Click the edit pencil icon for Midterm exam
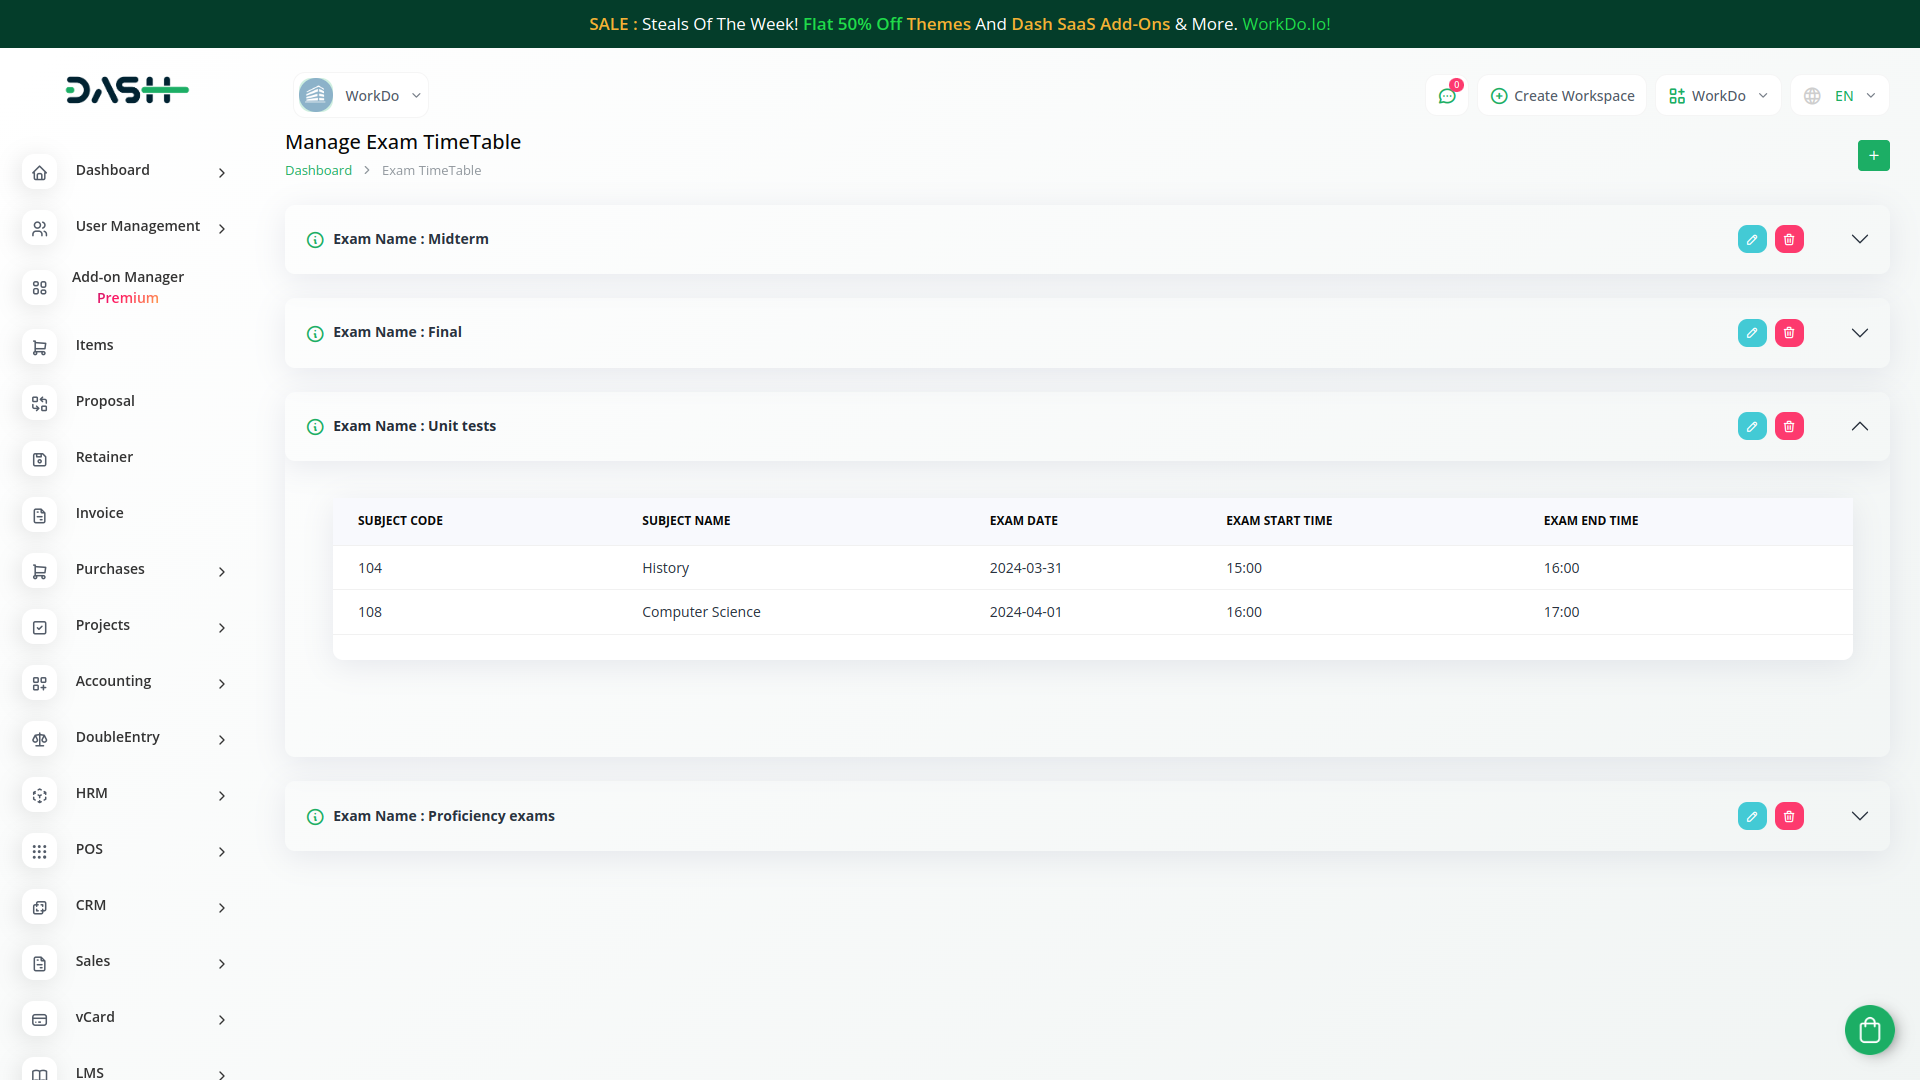The width and height of the screenshot is (1920, 1080). [1751, 239]
